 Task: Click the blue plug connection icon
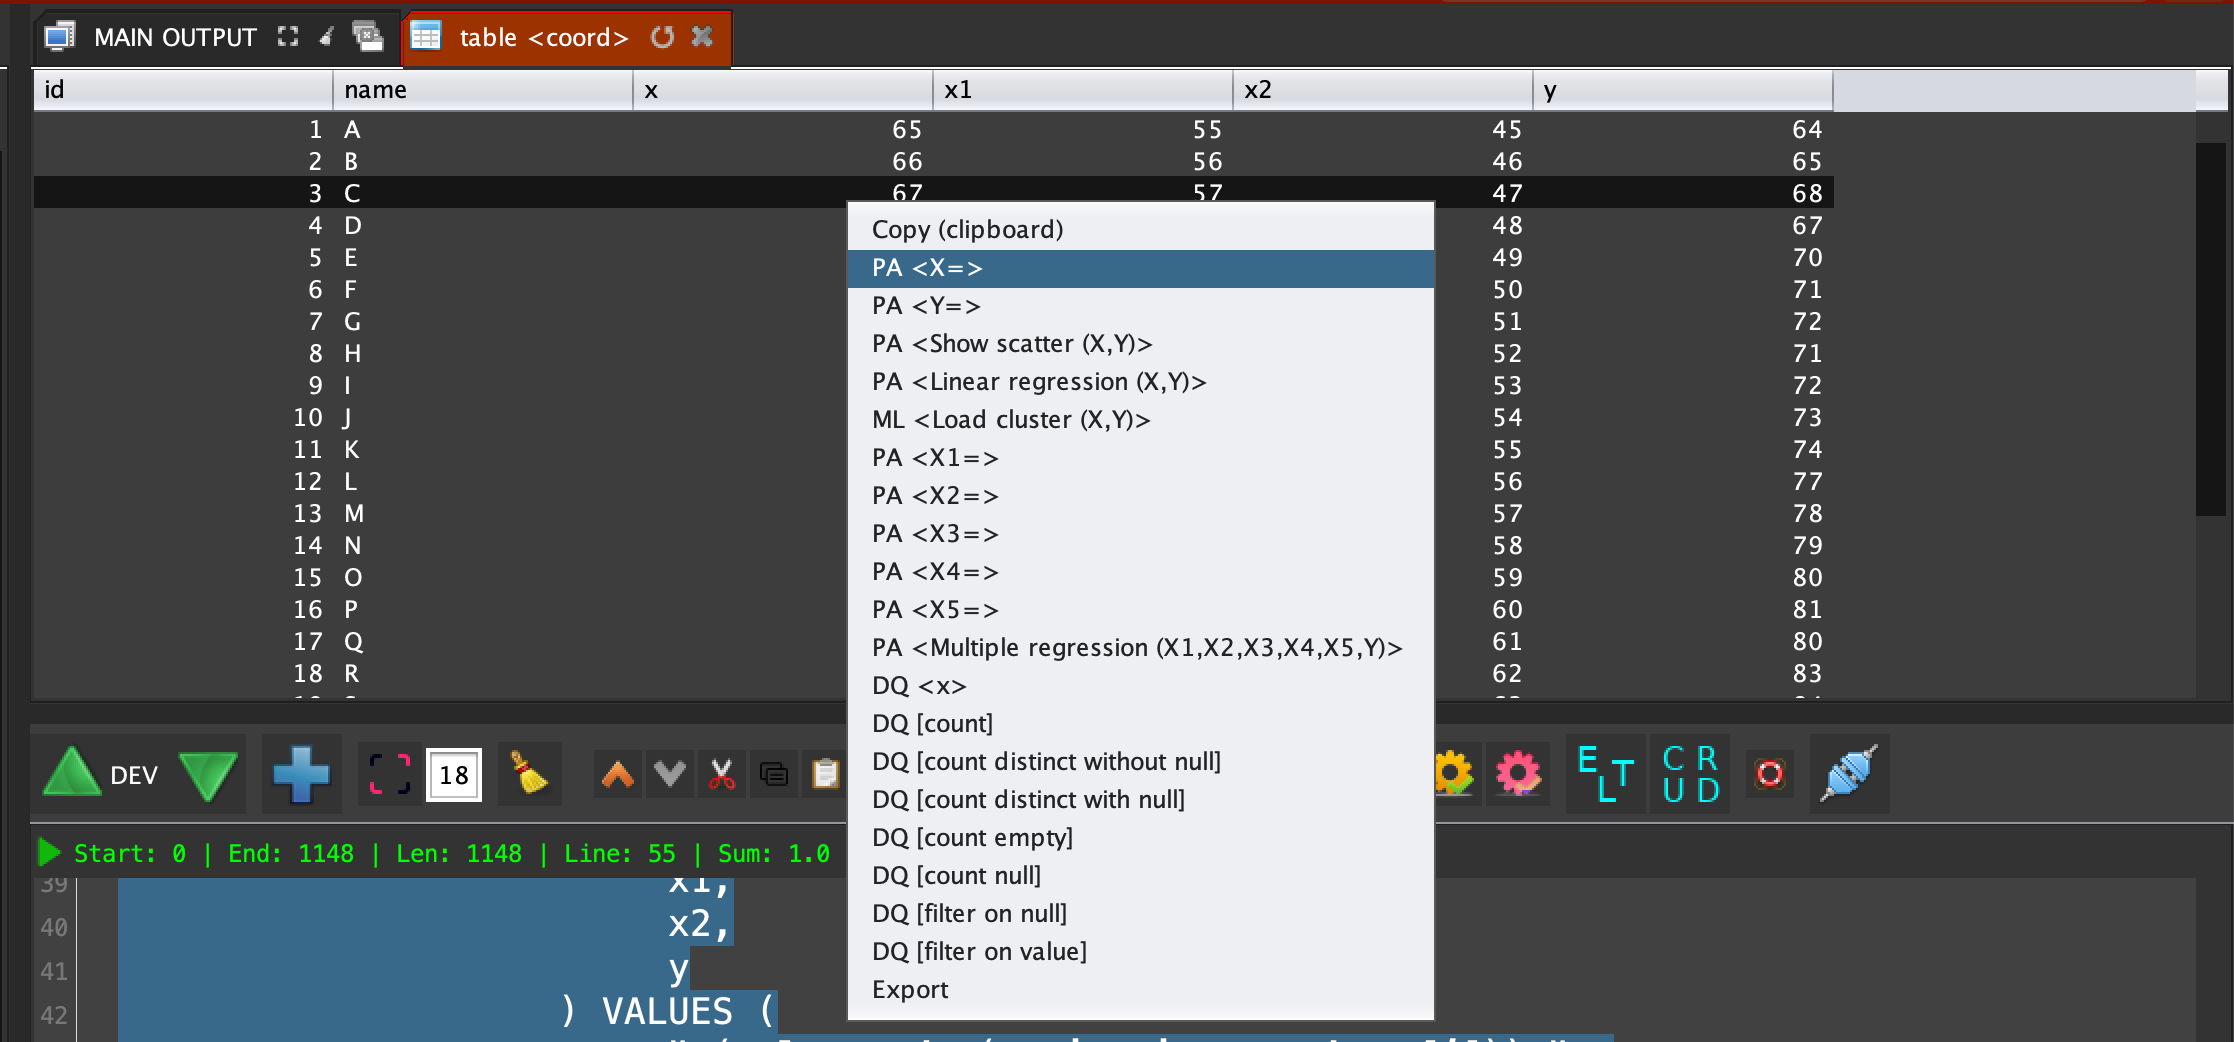click(x=1848, y=774)
